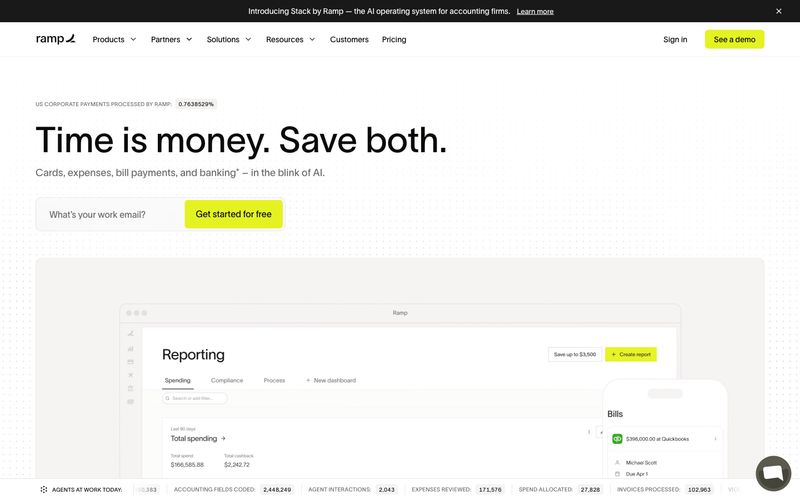Open the Solutions dropdown
The width and height of the screenshot is (800, 500).
click(229, 39)
